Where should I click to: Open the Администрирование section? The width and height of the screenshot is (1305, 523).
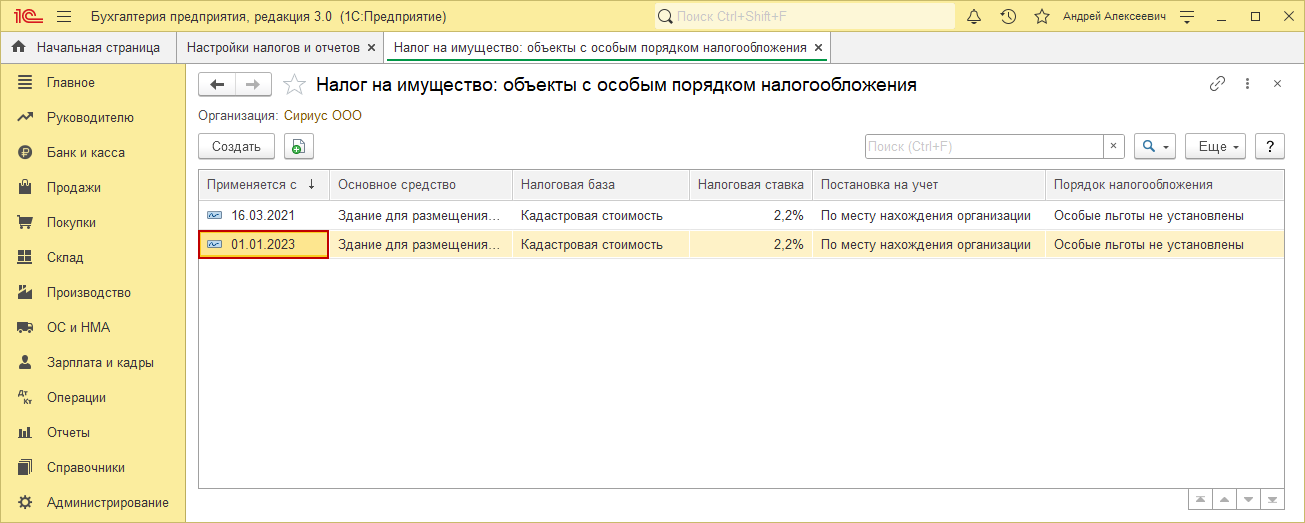[107, 502]
